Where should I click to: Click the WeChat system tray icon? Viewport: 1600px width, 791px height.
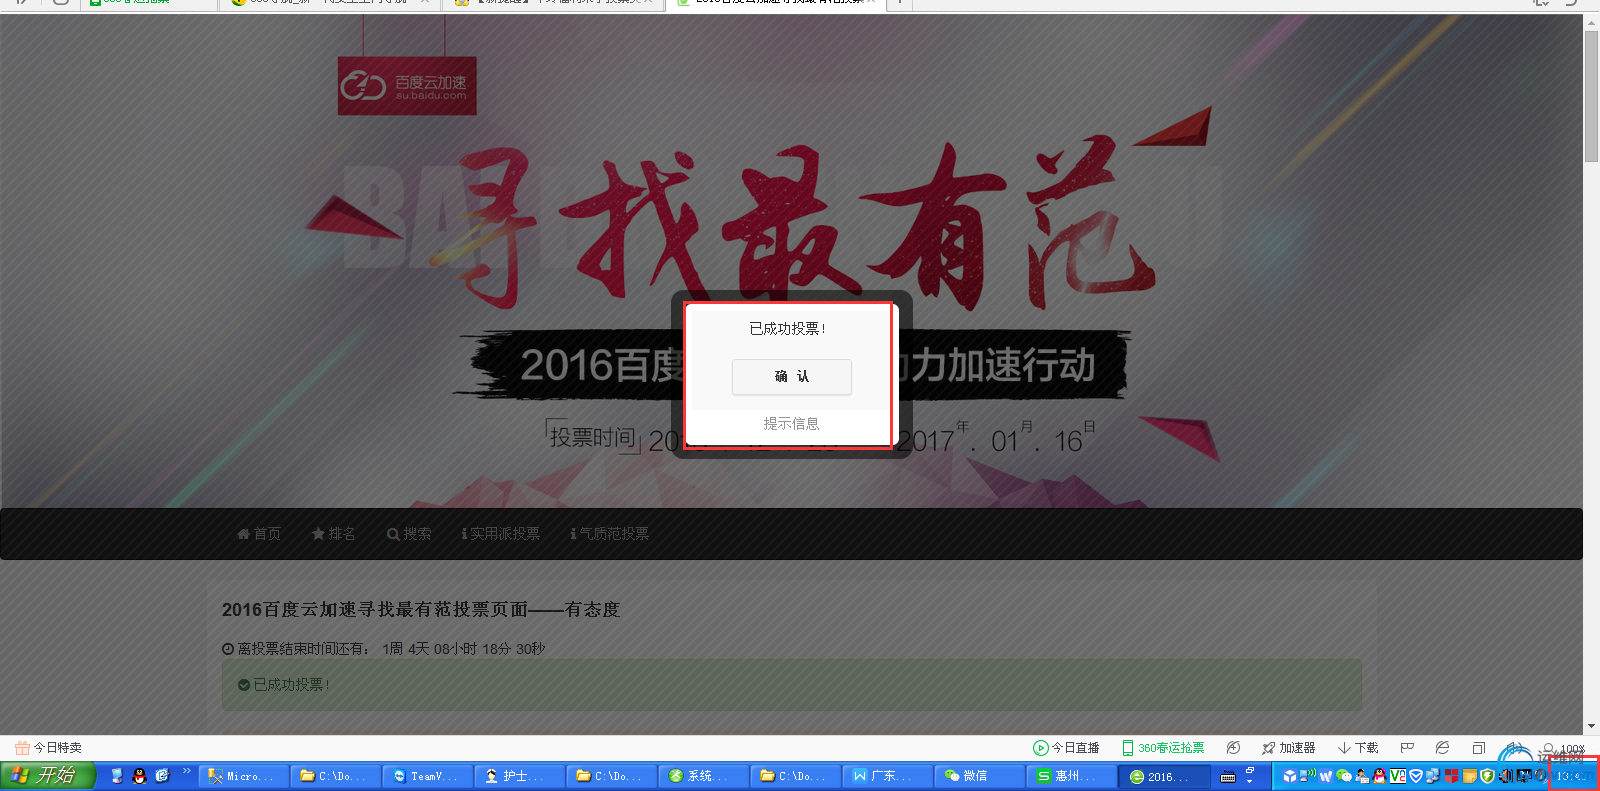coord(1344,776)
